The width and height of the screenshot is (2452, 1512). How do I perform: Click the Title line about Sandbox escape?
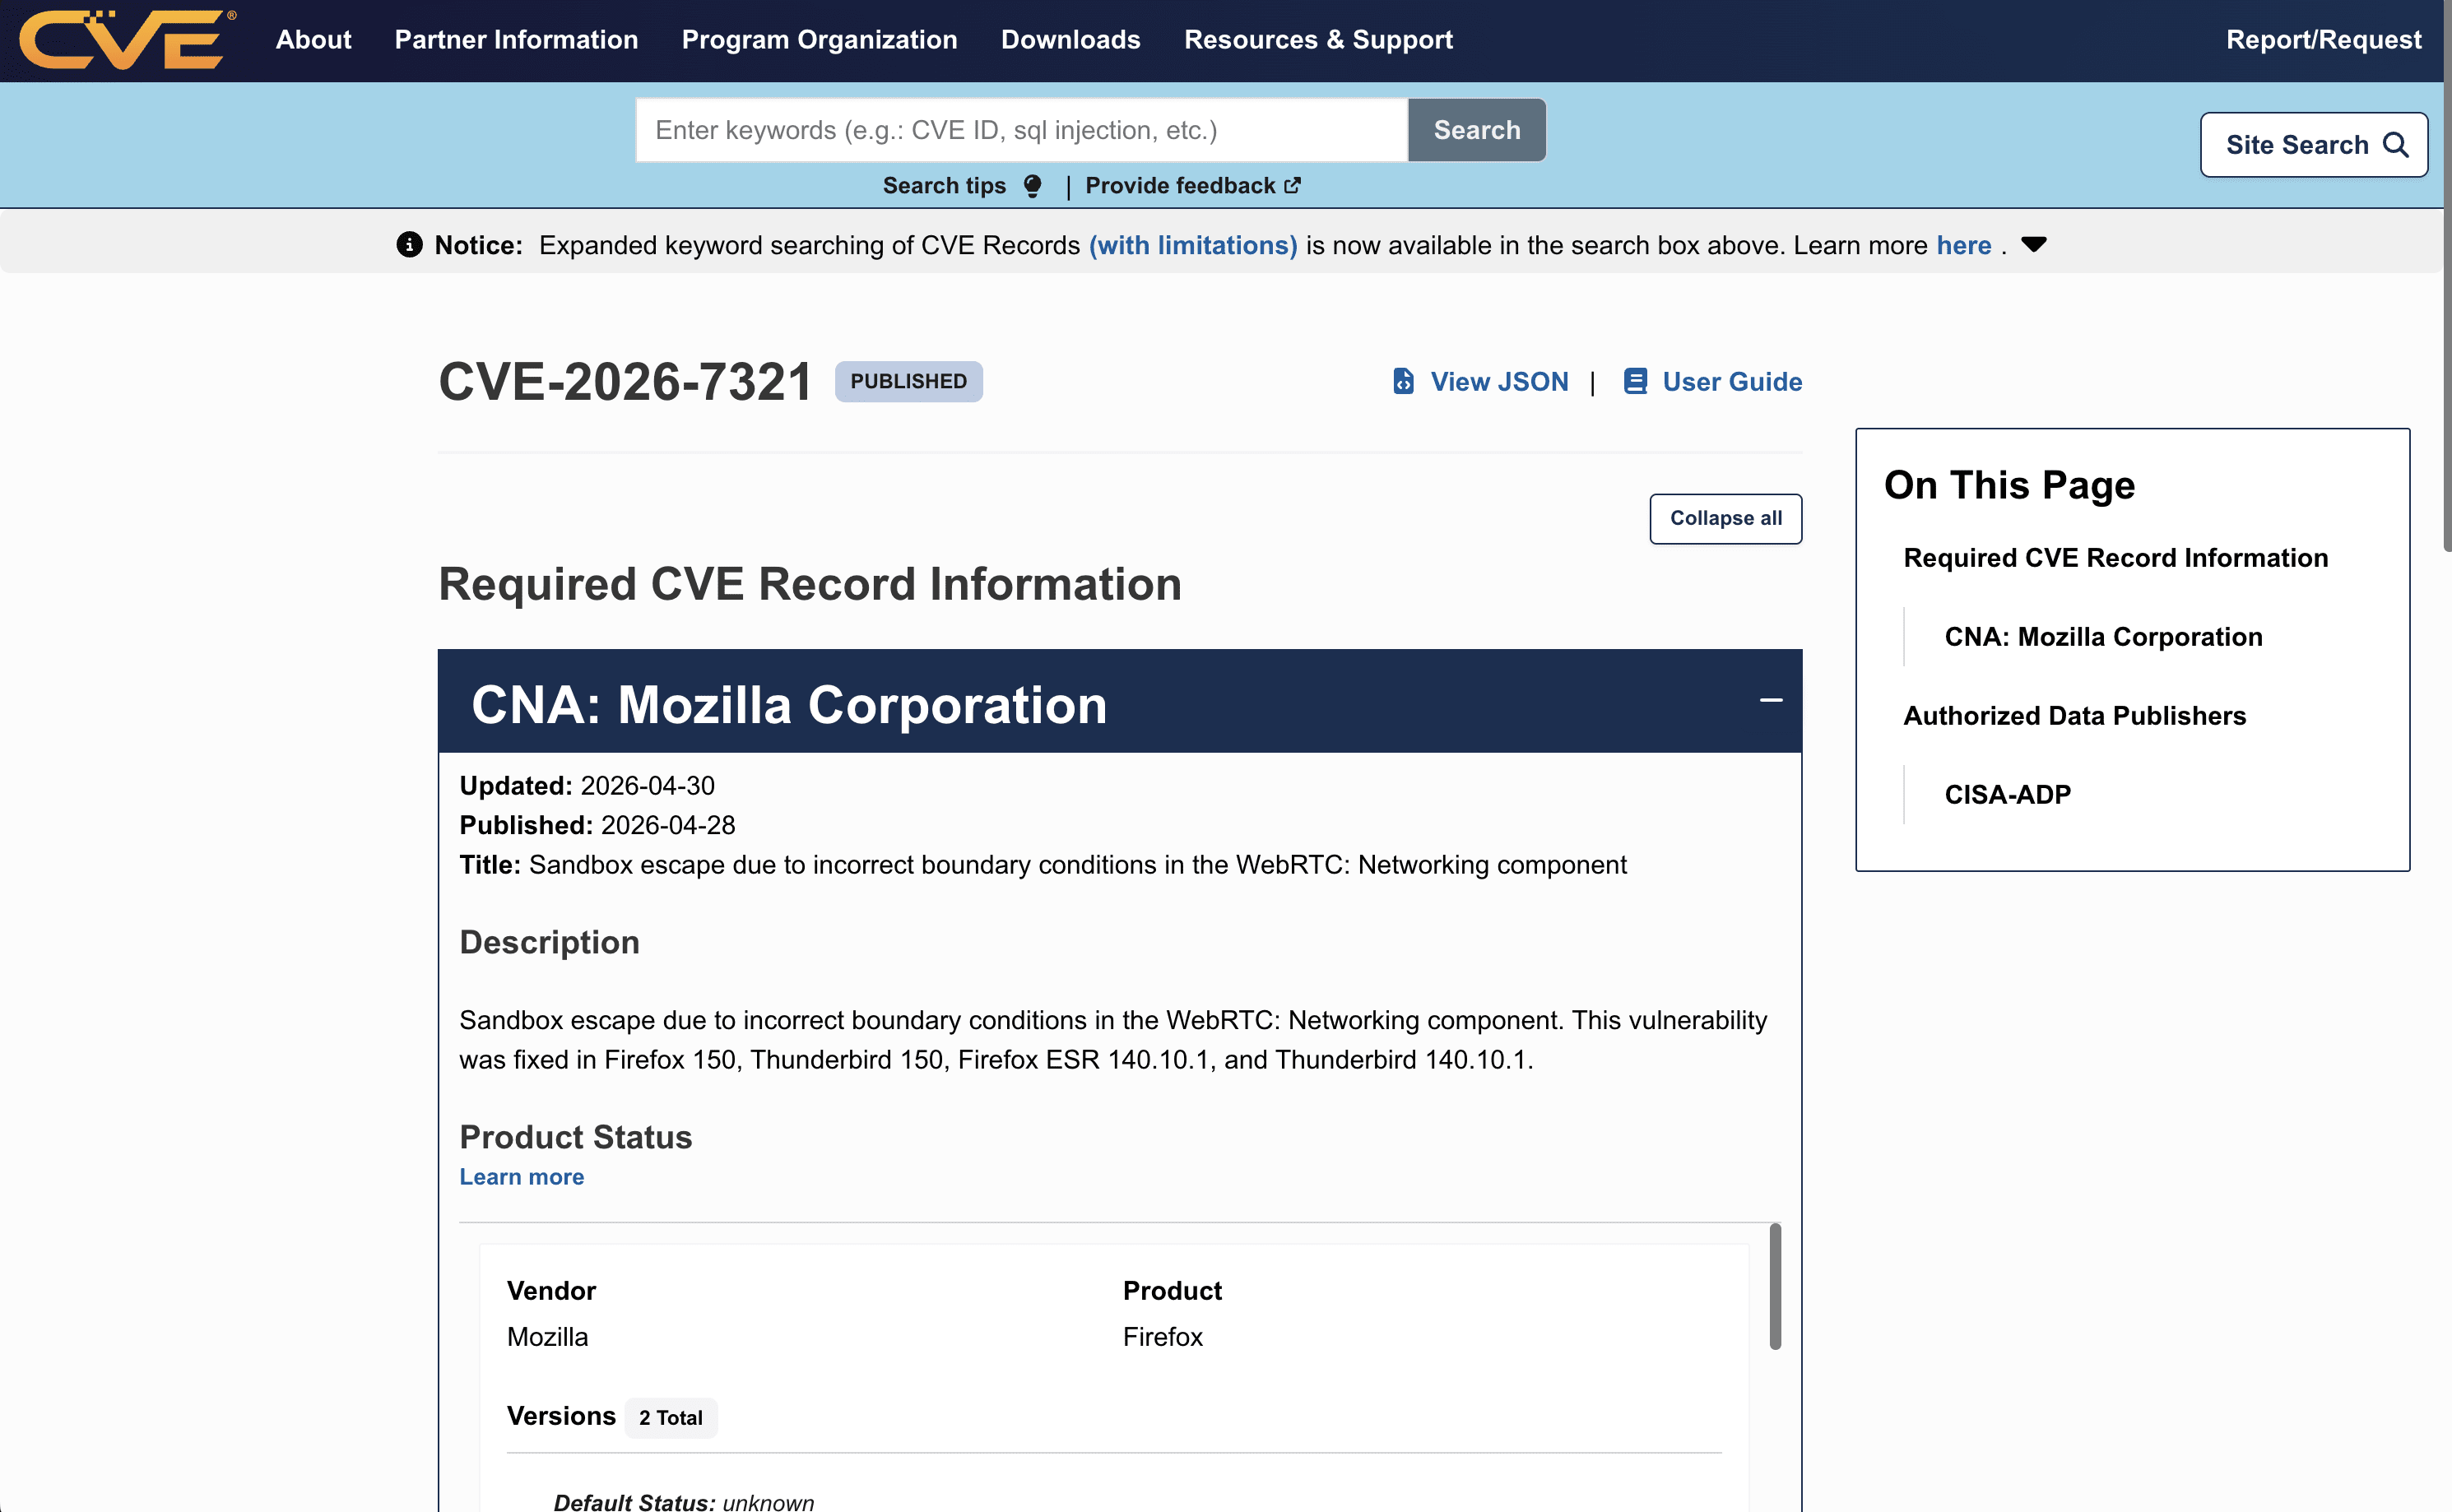click(x=1043, y=865)
